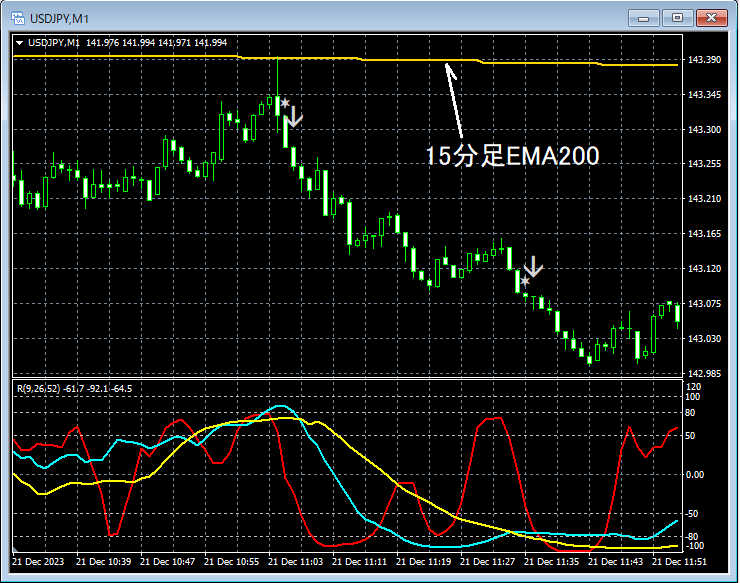740x583 pixels.
Task: Click the 21 Dec 10:39 time label
Action: (104, 562)
